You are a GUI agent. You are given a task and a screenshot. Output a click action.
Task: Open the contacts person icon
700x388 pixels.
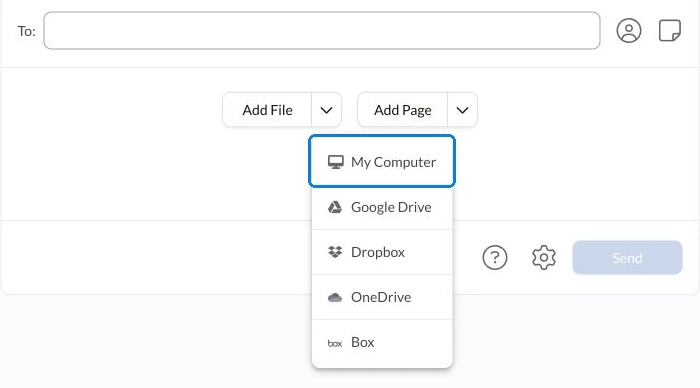coord(629,31)
